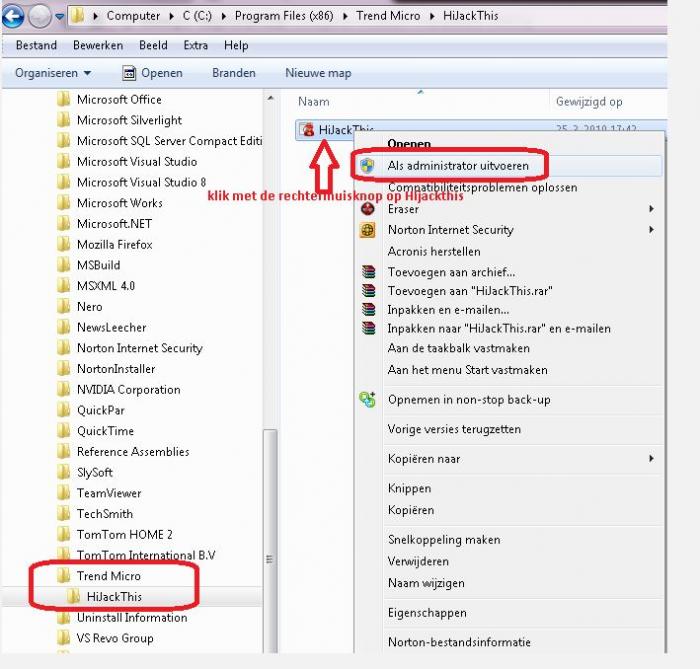The width and height of the screenshot is (700, 669).
Task: Open the Help menu
Action: 236,46
